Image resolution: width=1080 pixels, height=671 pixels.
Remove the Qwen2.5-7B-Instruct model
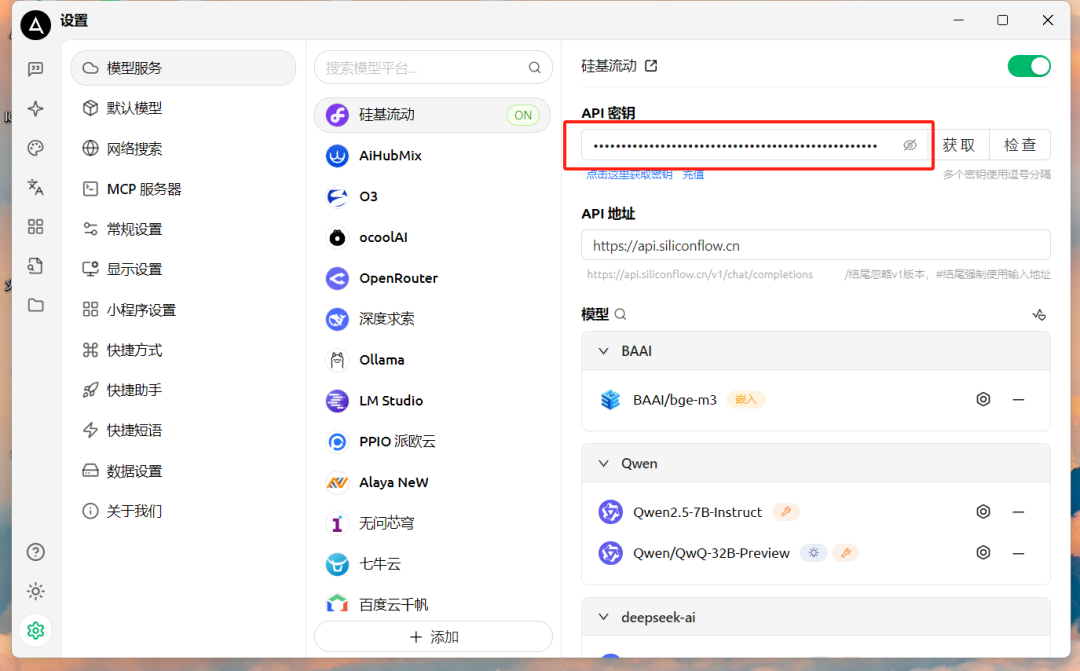tap(1019, 512)
